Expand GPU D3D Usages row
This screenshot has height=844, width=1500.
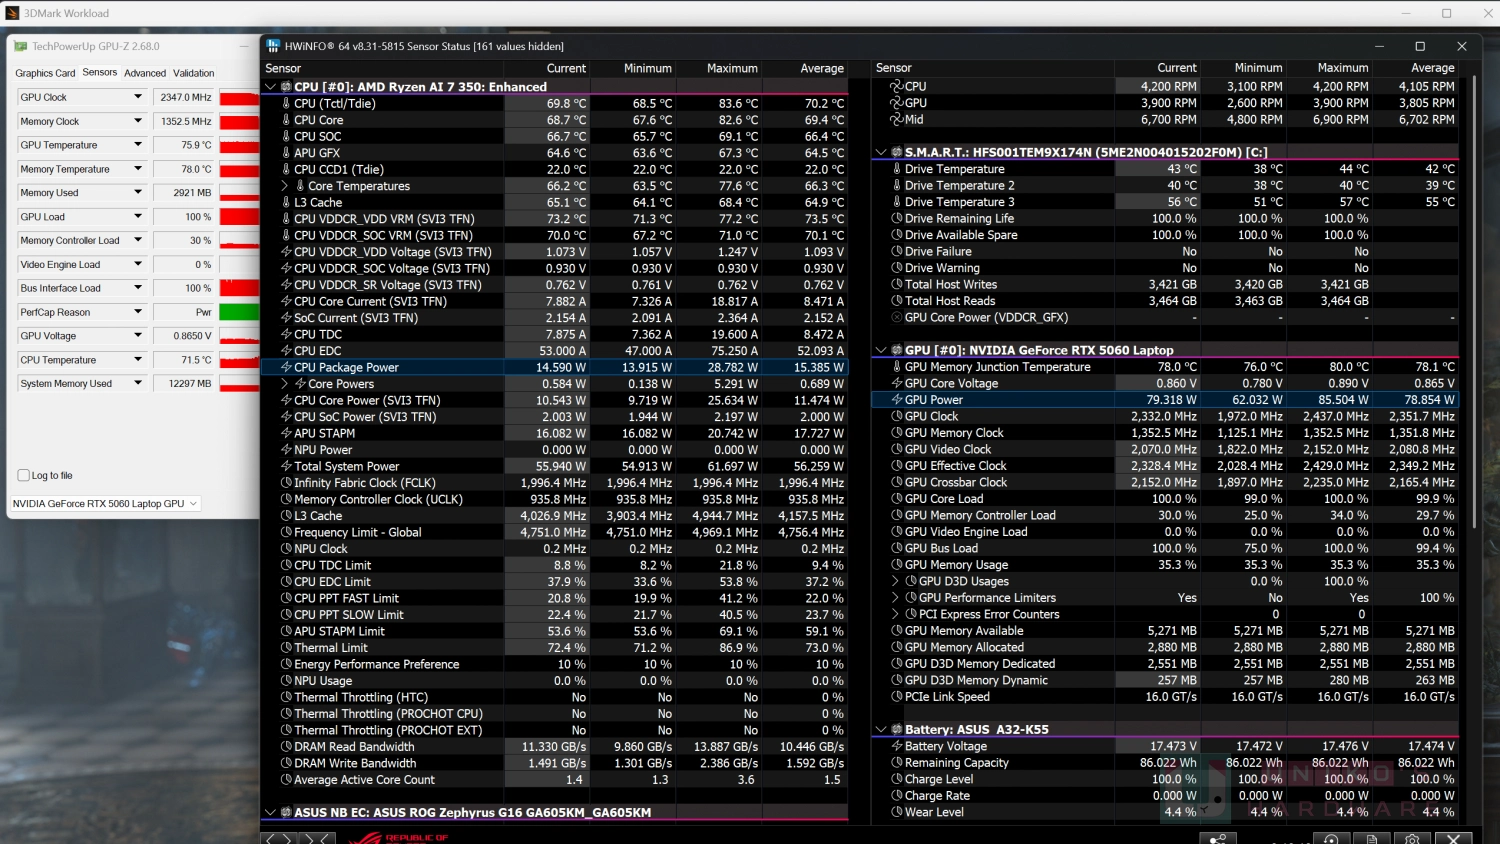[896, 581]
